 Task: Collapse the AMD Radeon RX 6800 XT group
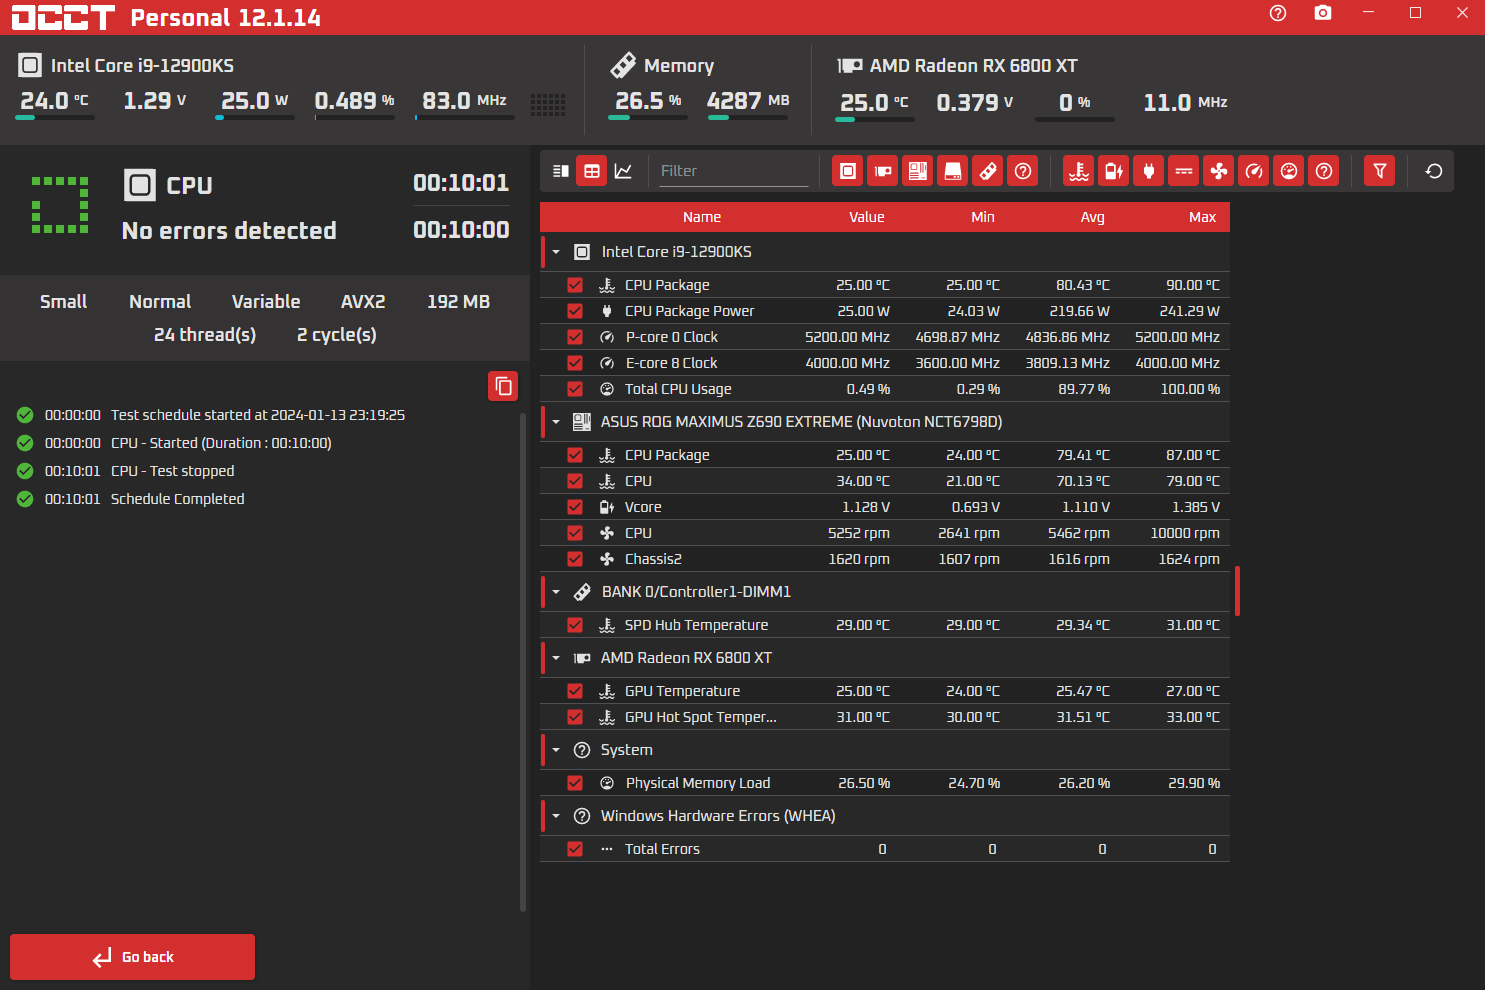(557, 658)
